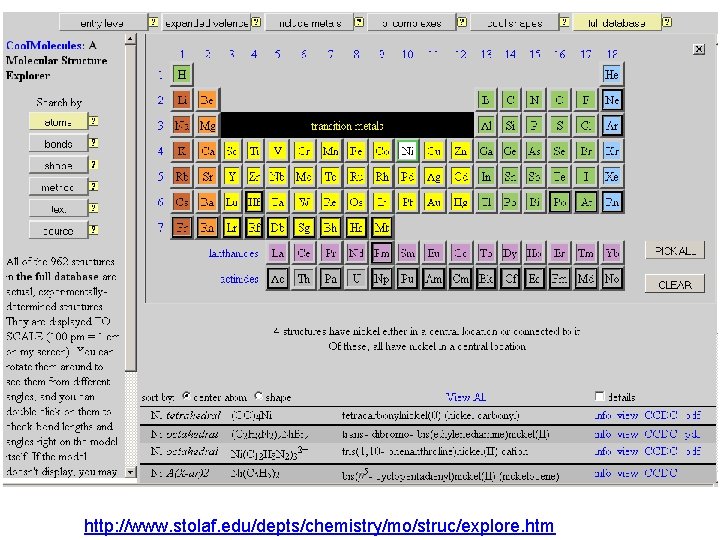Screen dimensions: 720x540
Task: Select the aluminium (Al) element cell
Action: pos(485,125)
